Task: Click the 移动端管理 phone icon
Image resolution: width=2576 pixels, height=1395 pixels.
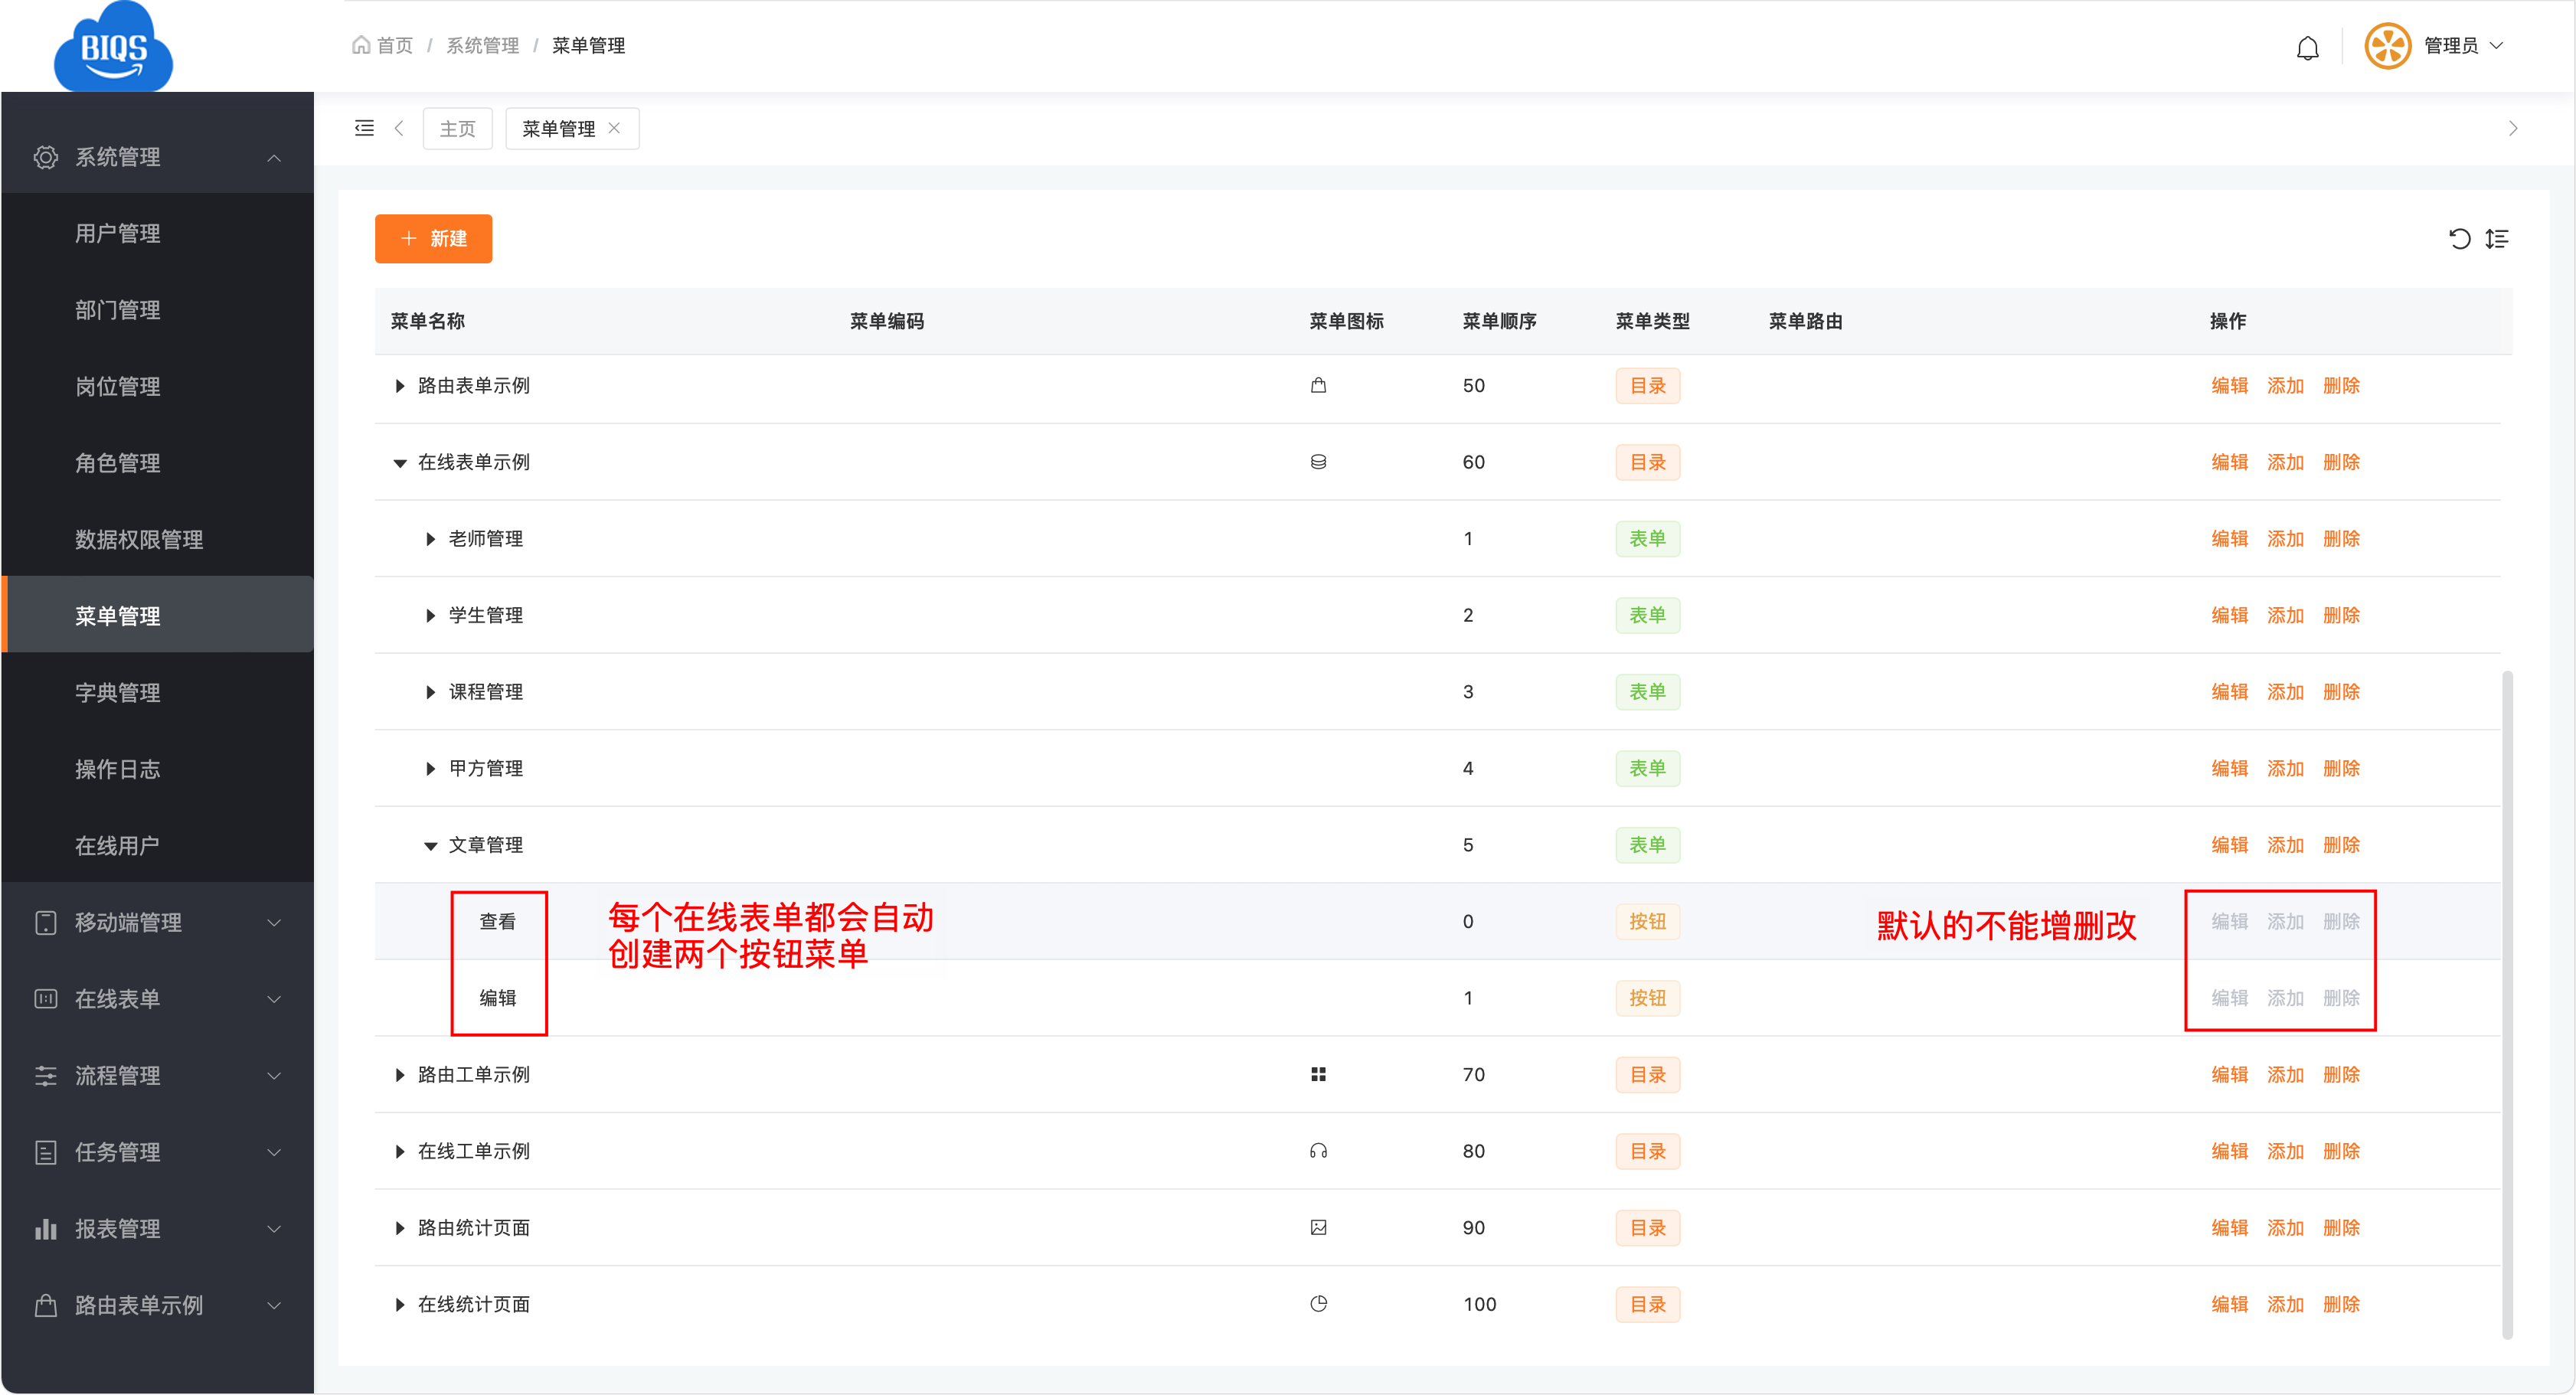Action: pos(46,922)
